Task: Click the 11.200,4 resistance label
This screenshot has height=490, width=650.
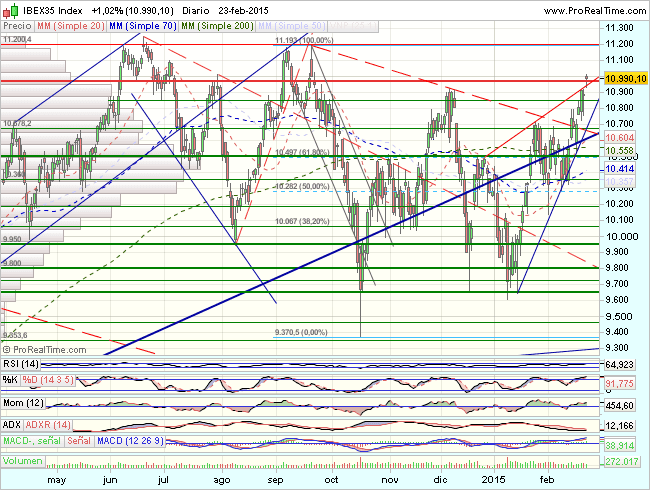Action: pyautogui.click(x=17, y=40)
